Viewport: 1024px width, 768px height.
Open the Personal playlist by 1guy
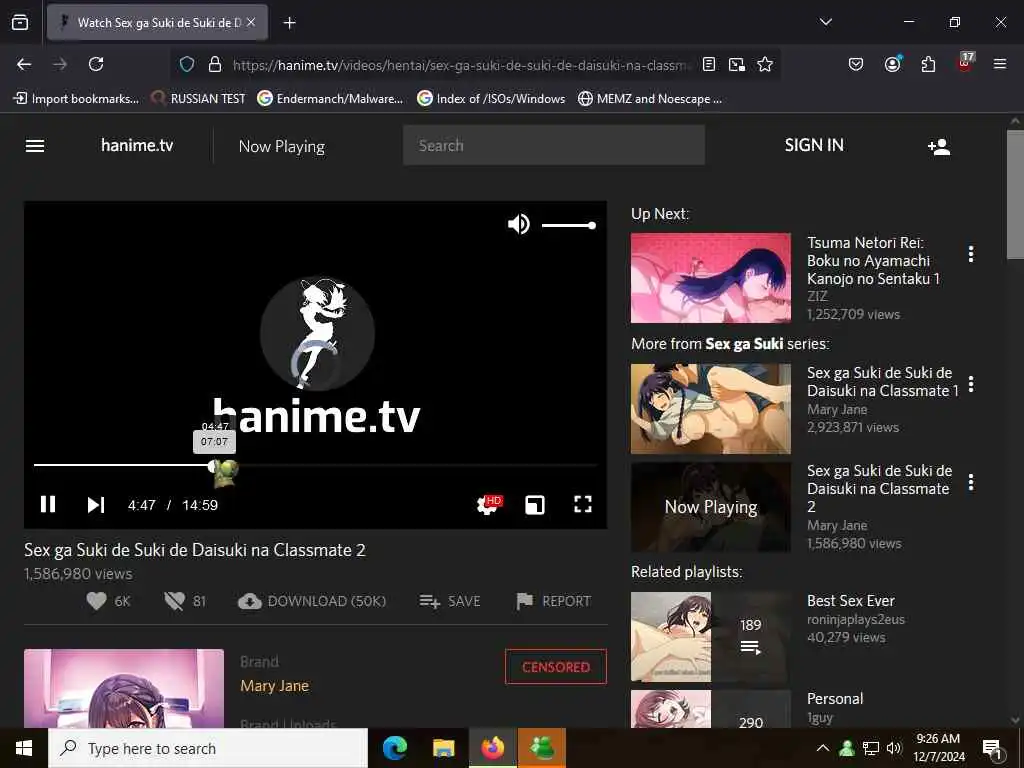[x=835, y=699]
